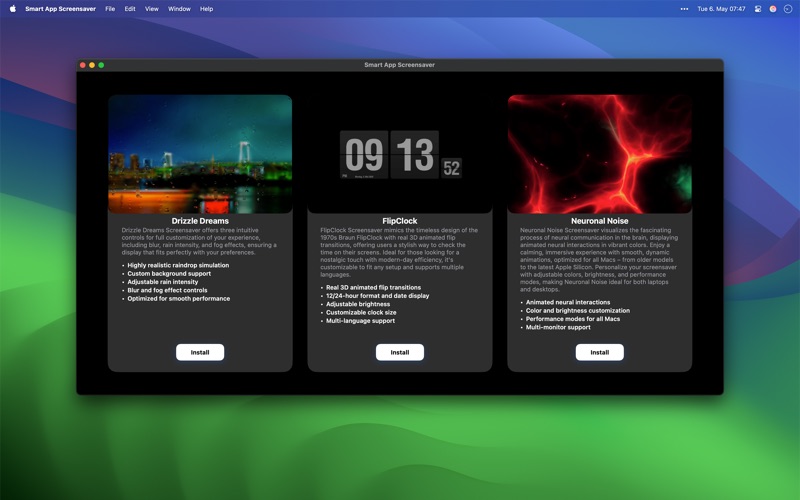Viewport: 800px width, 500px height.
Task: Click '12/24-hour format and date display' bullet
Action: [378, 295]
